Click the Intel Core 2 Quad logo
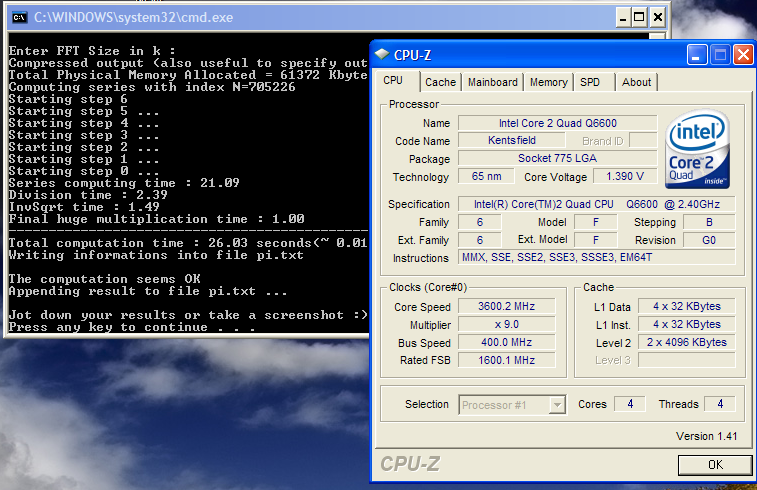757x490 pixels. (697, 149)
